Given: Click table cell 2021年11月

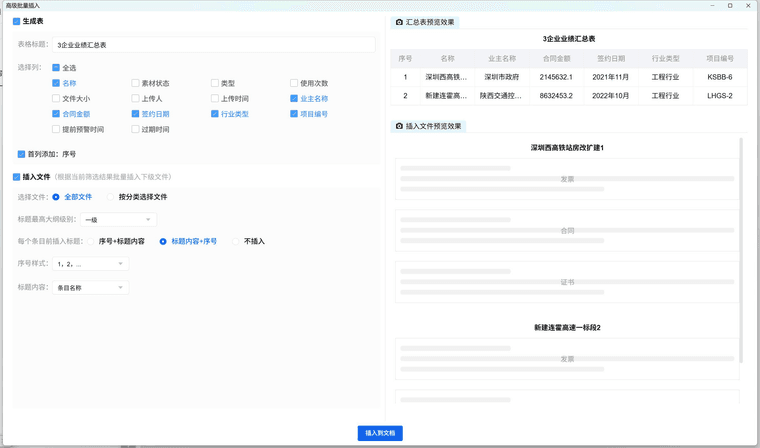Looking at the screenshot, I should coord(611,77).
